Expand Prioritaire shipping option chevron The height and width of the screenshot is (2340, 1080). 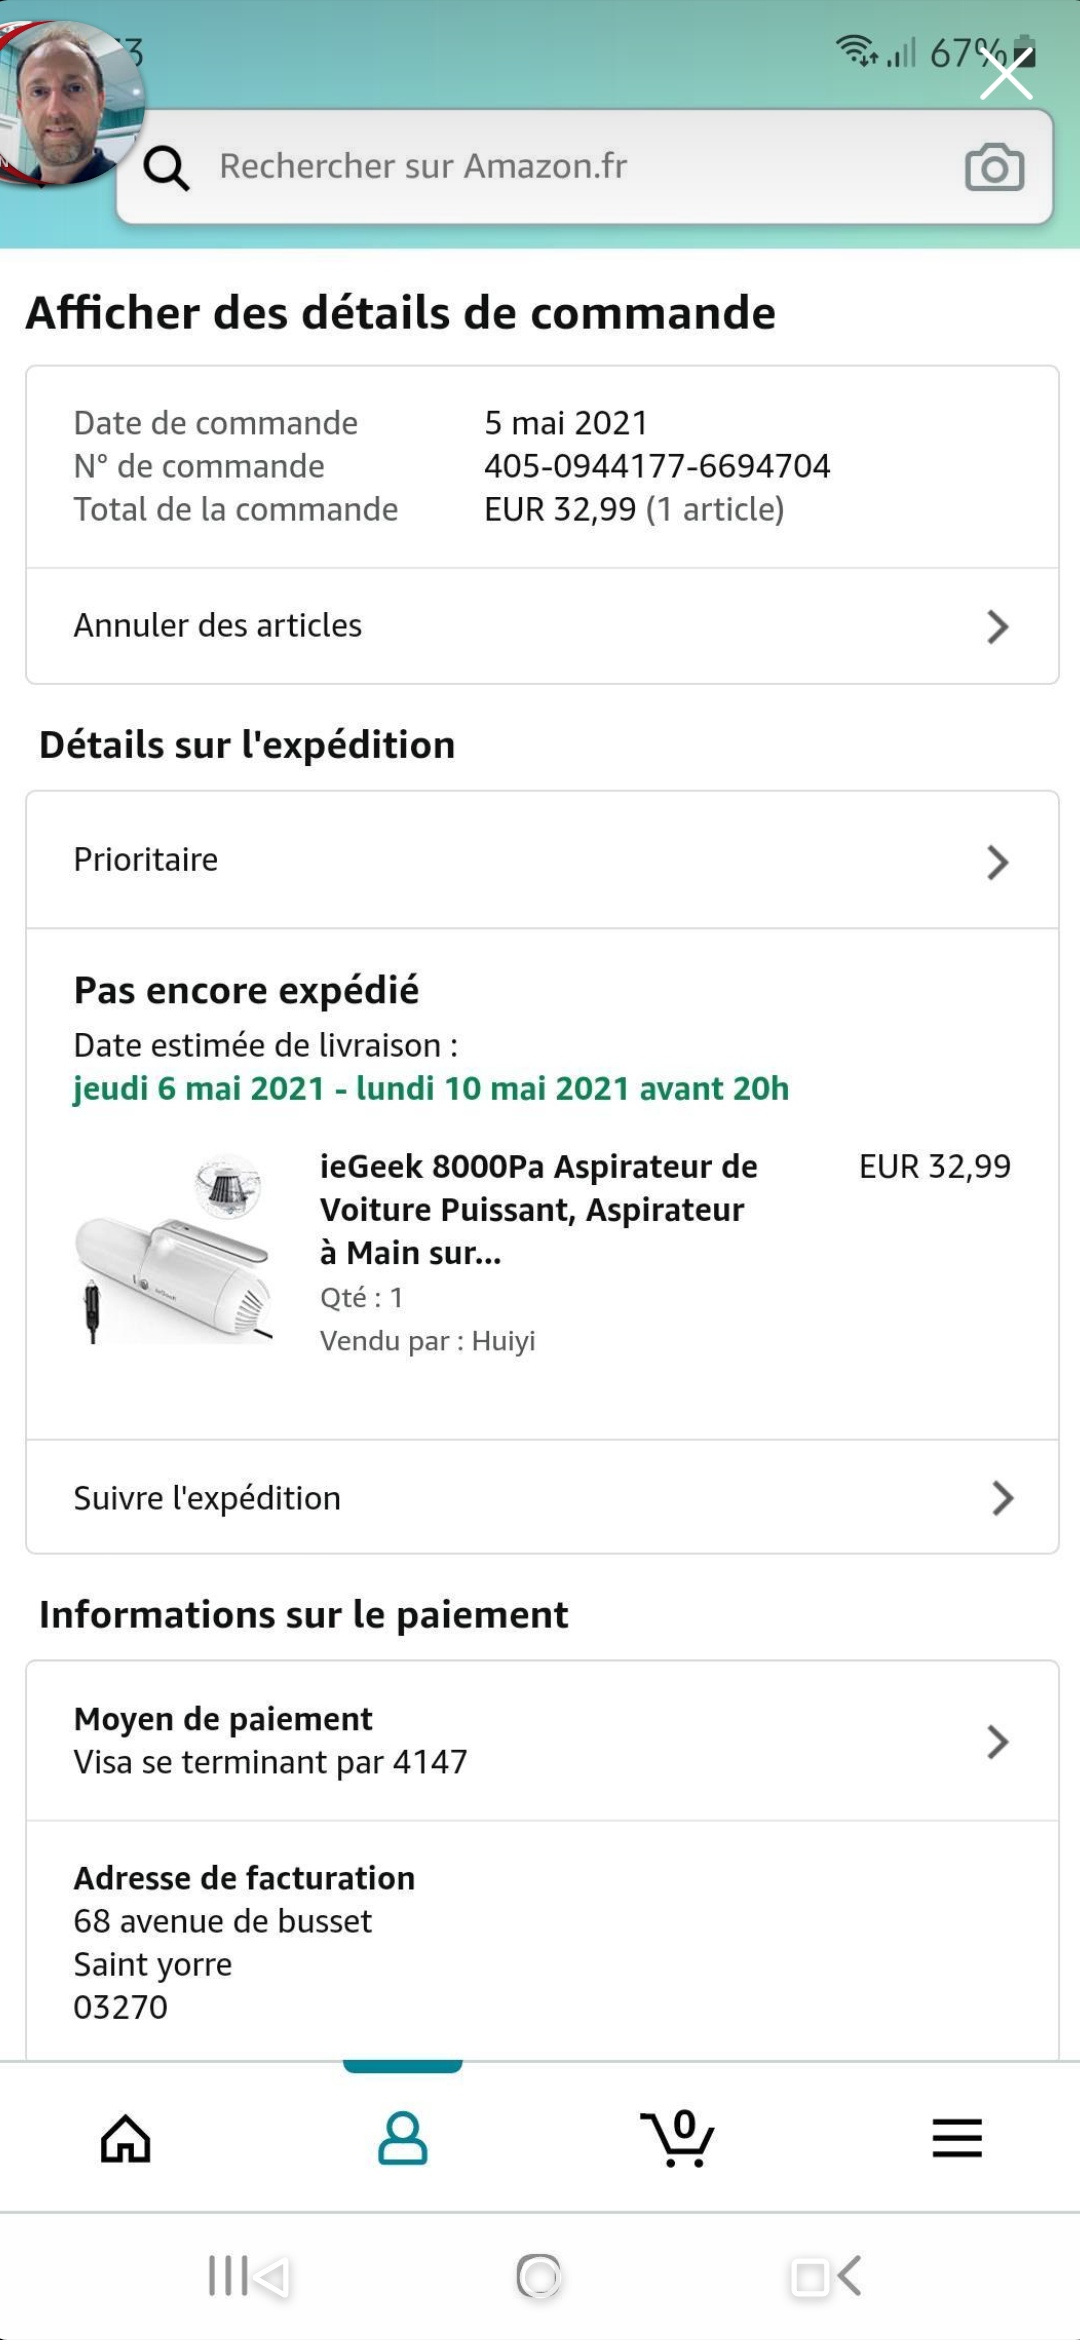(997, 862)
